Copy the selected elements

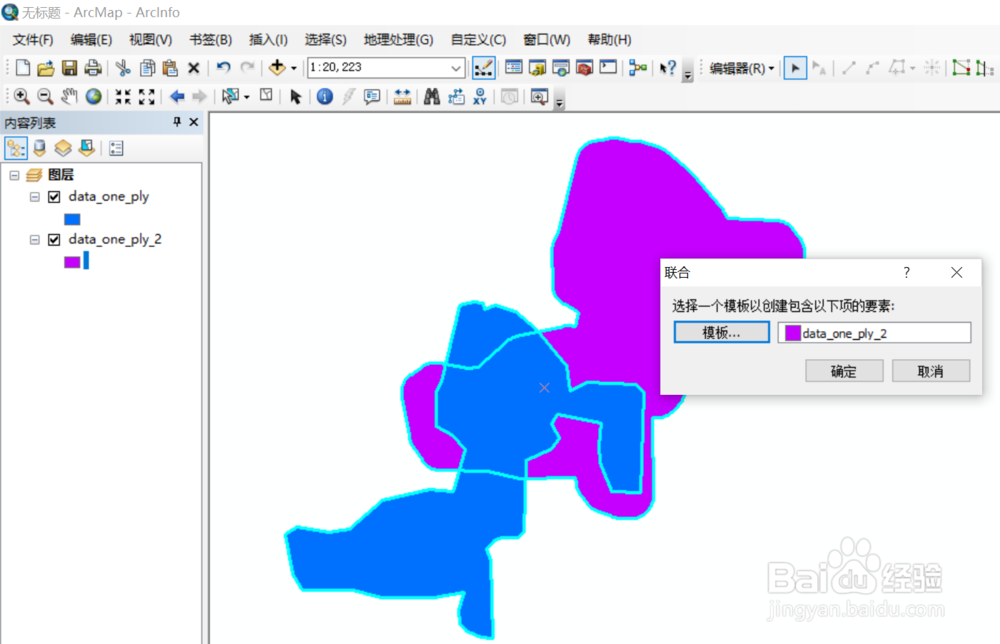(147, 68)
